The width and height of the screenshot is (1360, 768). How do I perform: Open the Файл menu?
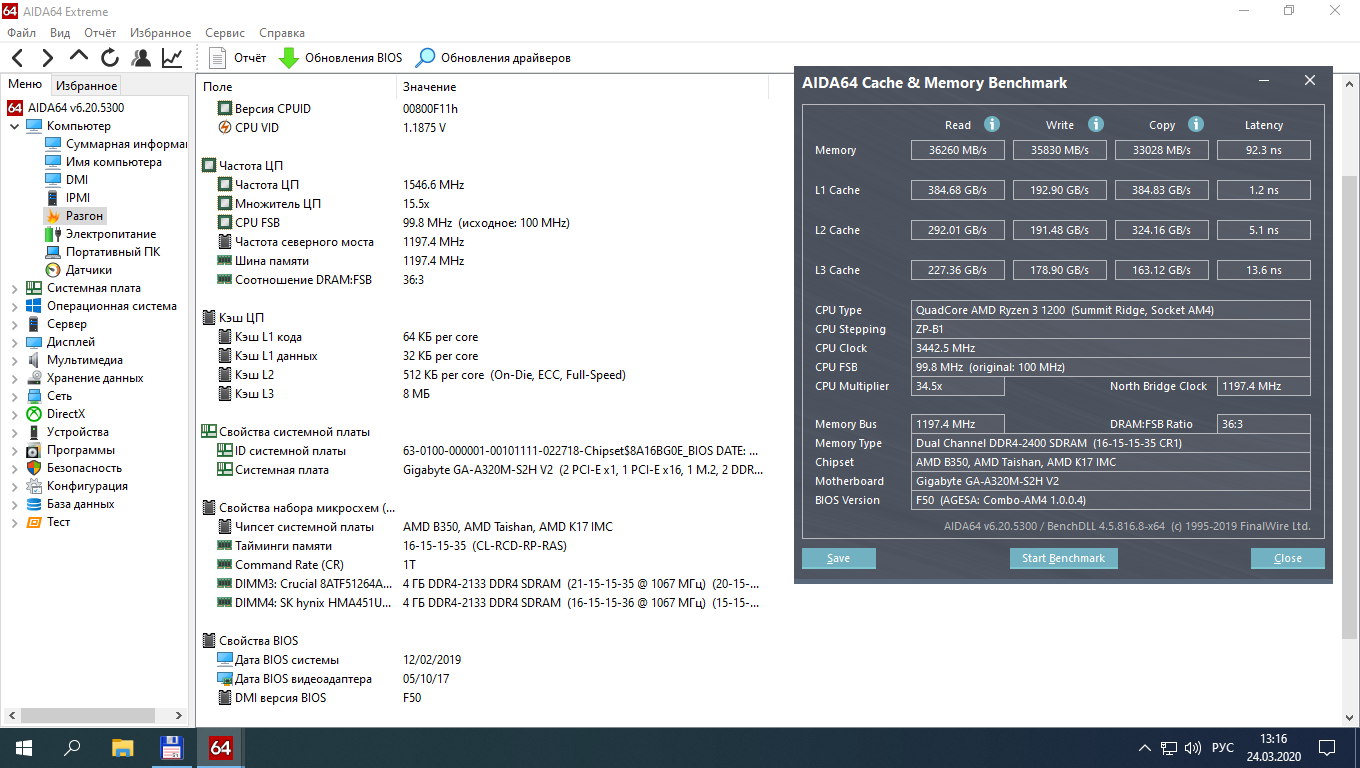pos(21,33)
